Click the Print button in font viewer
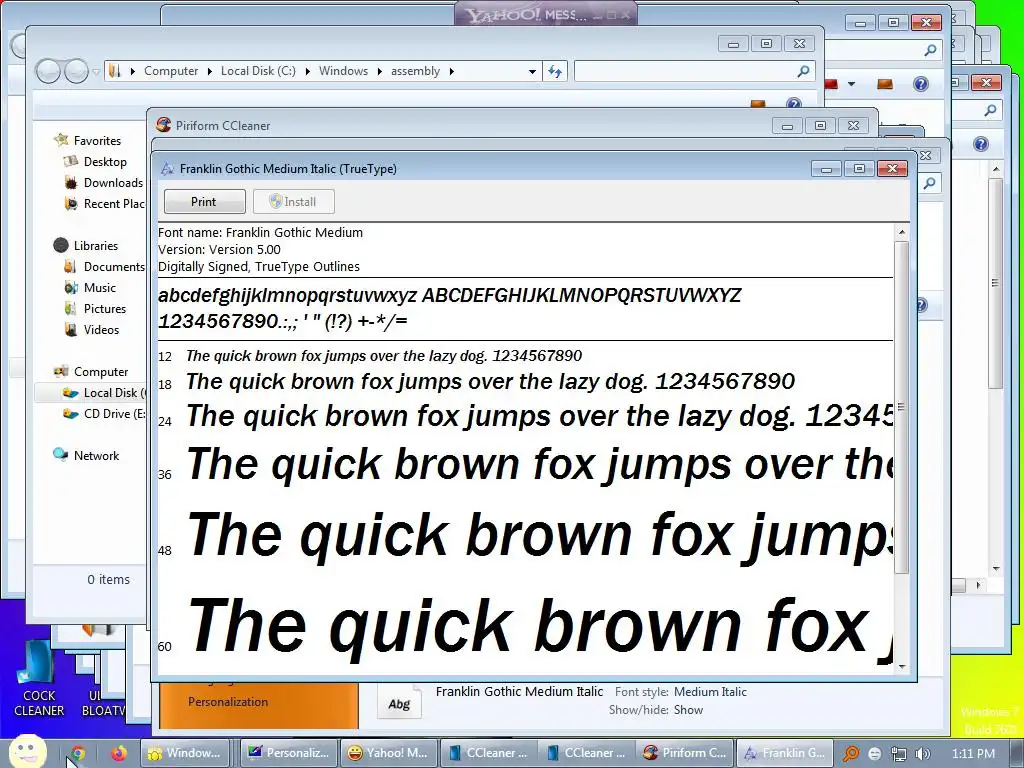 point(204,202)
